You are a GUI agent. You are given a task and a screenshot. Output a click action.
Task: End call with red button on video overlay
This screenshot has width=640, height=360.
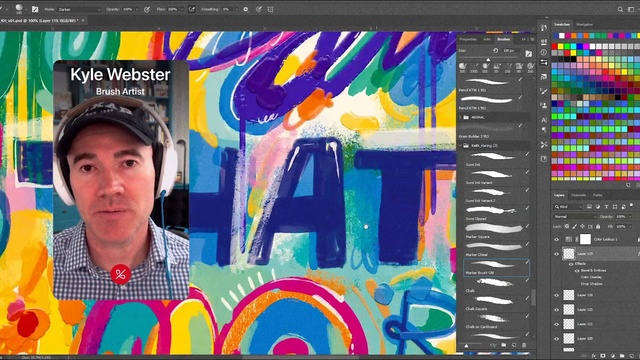[120, 274]
